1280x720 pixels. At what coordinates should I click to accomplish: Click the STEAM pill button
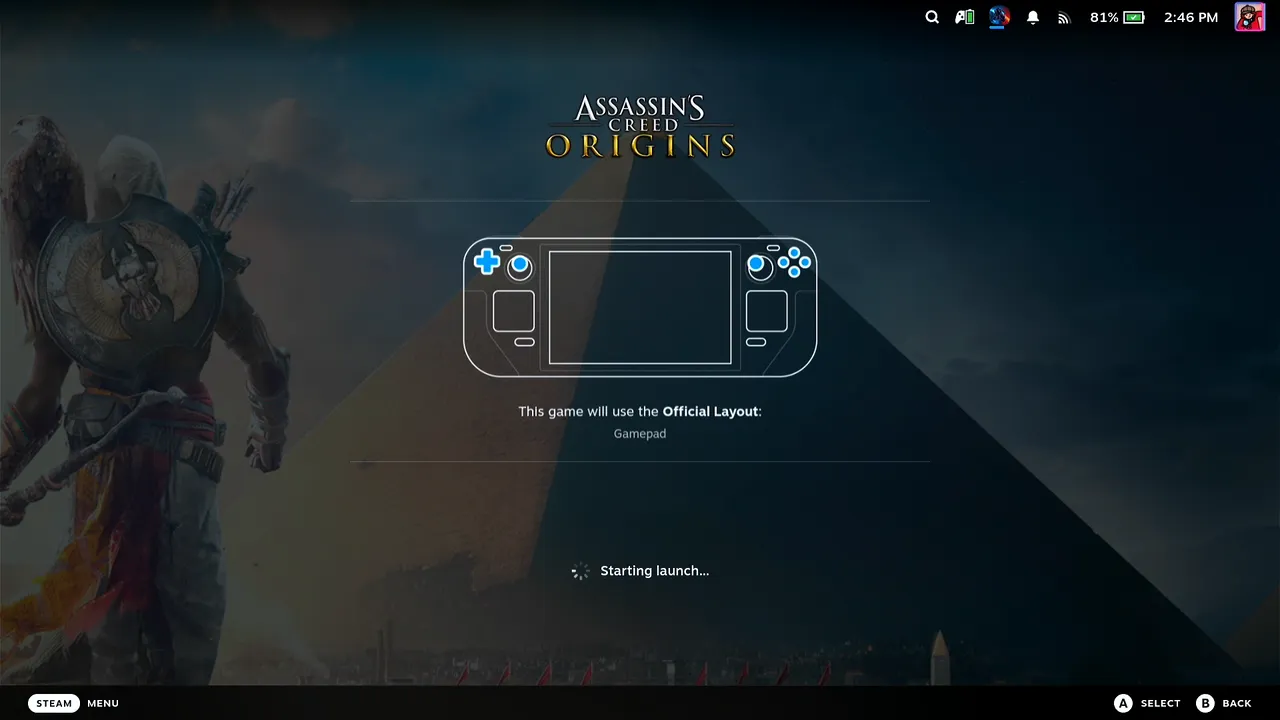tap(54, 703)
